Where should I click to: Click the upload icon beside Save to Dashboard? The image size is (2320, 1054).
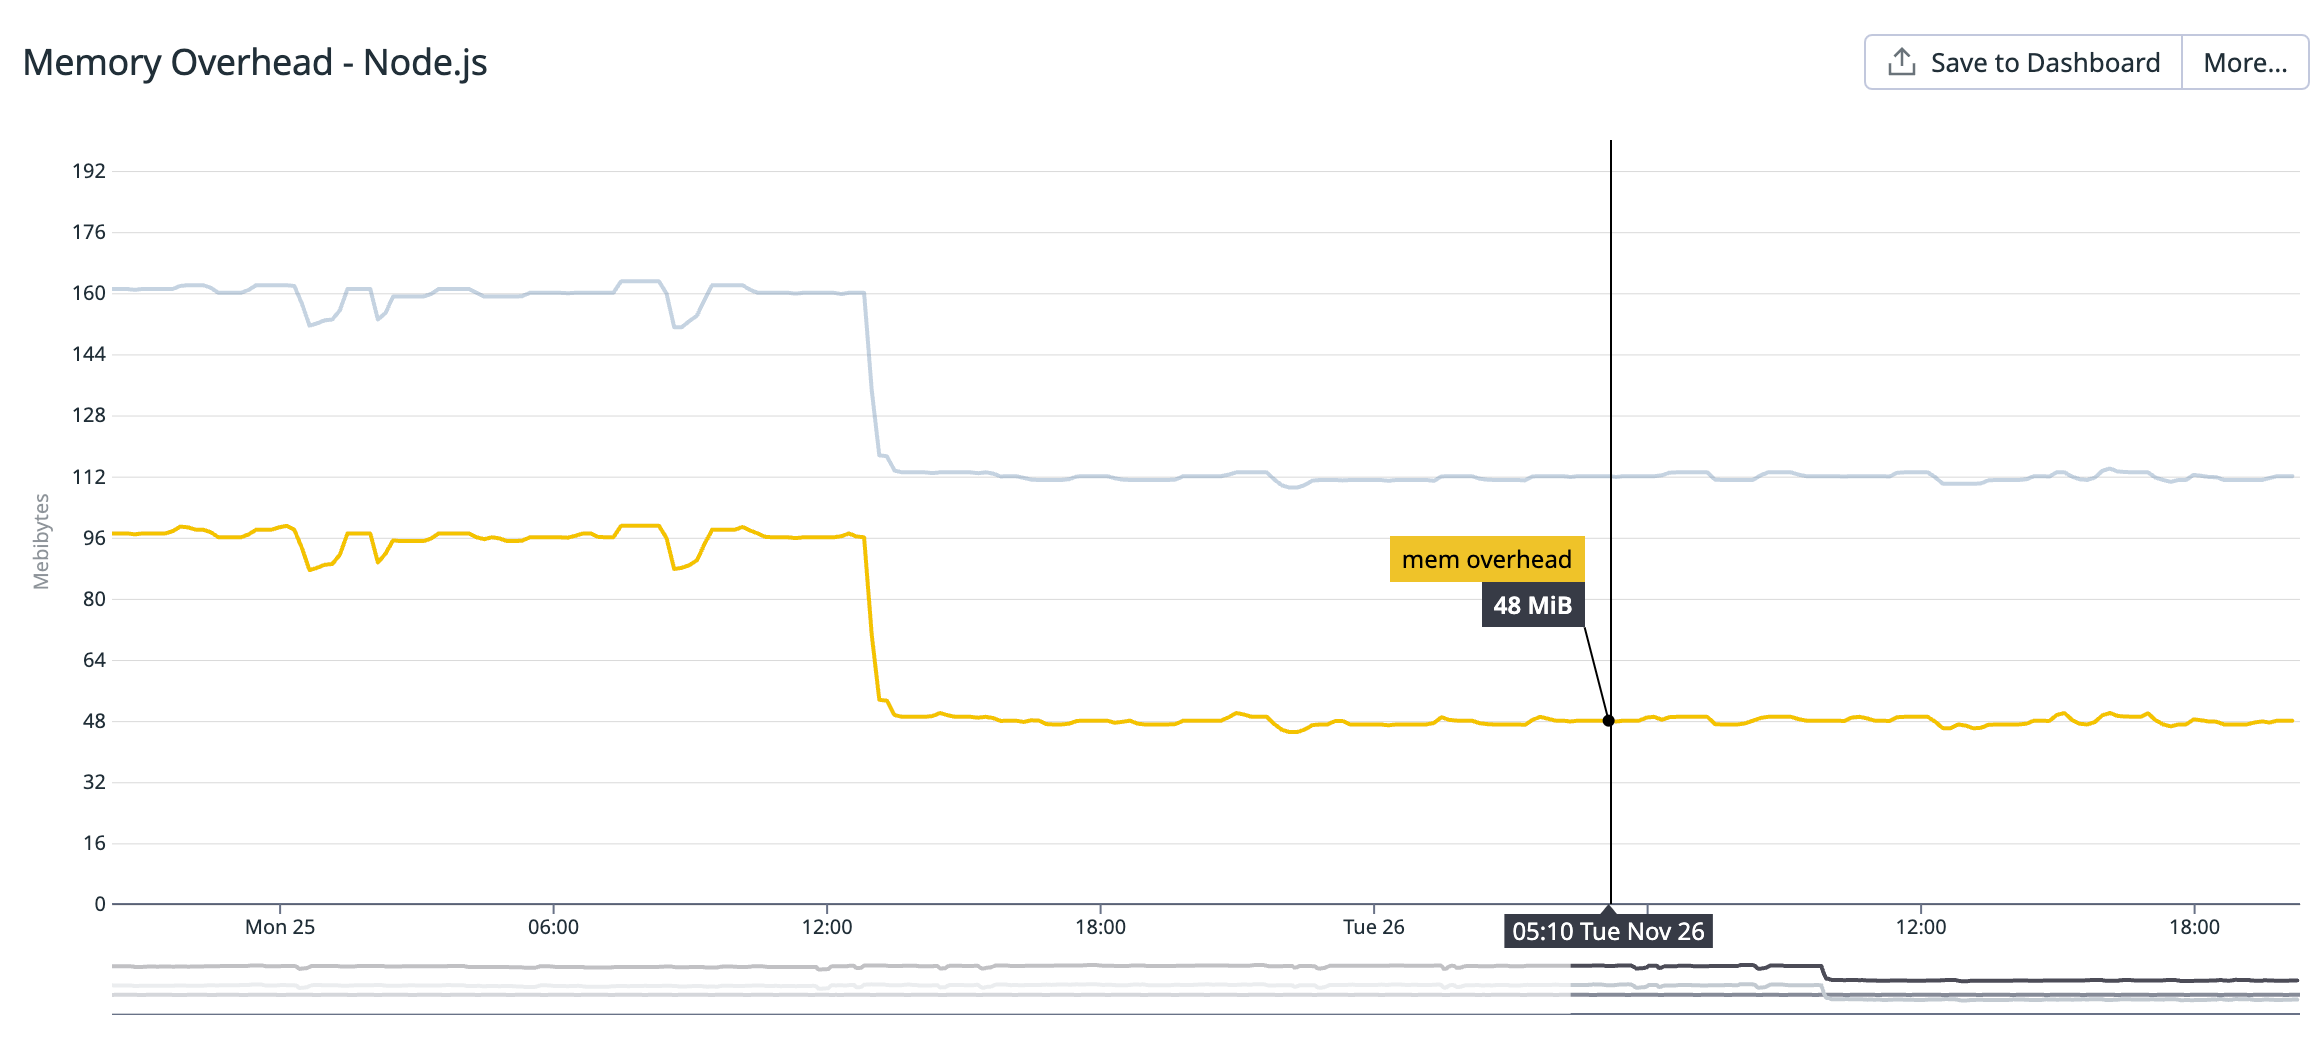click(1901, 62)
